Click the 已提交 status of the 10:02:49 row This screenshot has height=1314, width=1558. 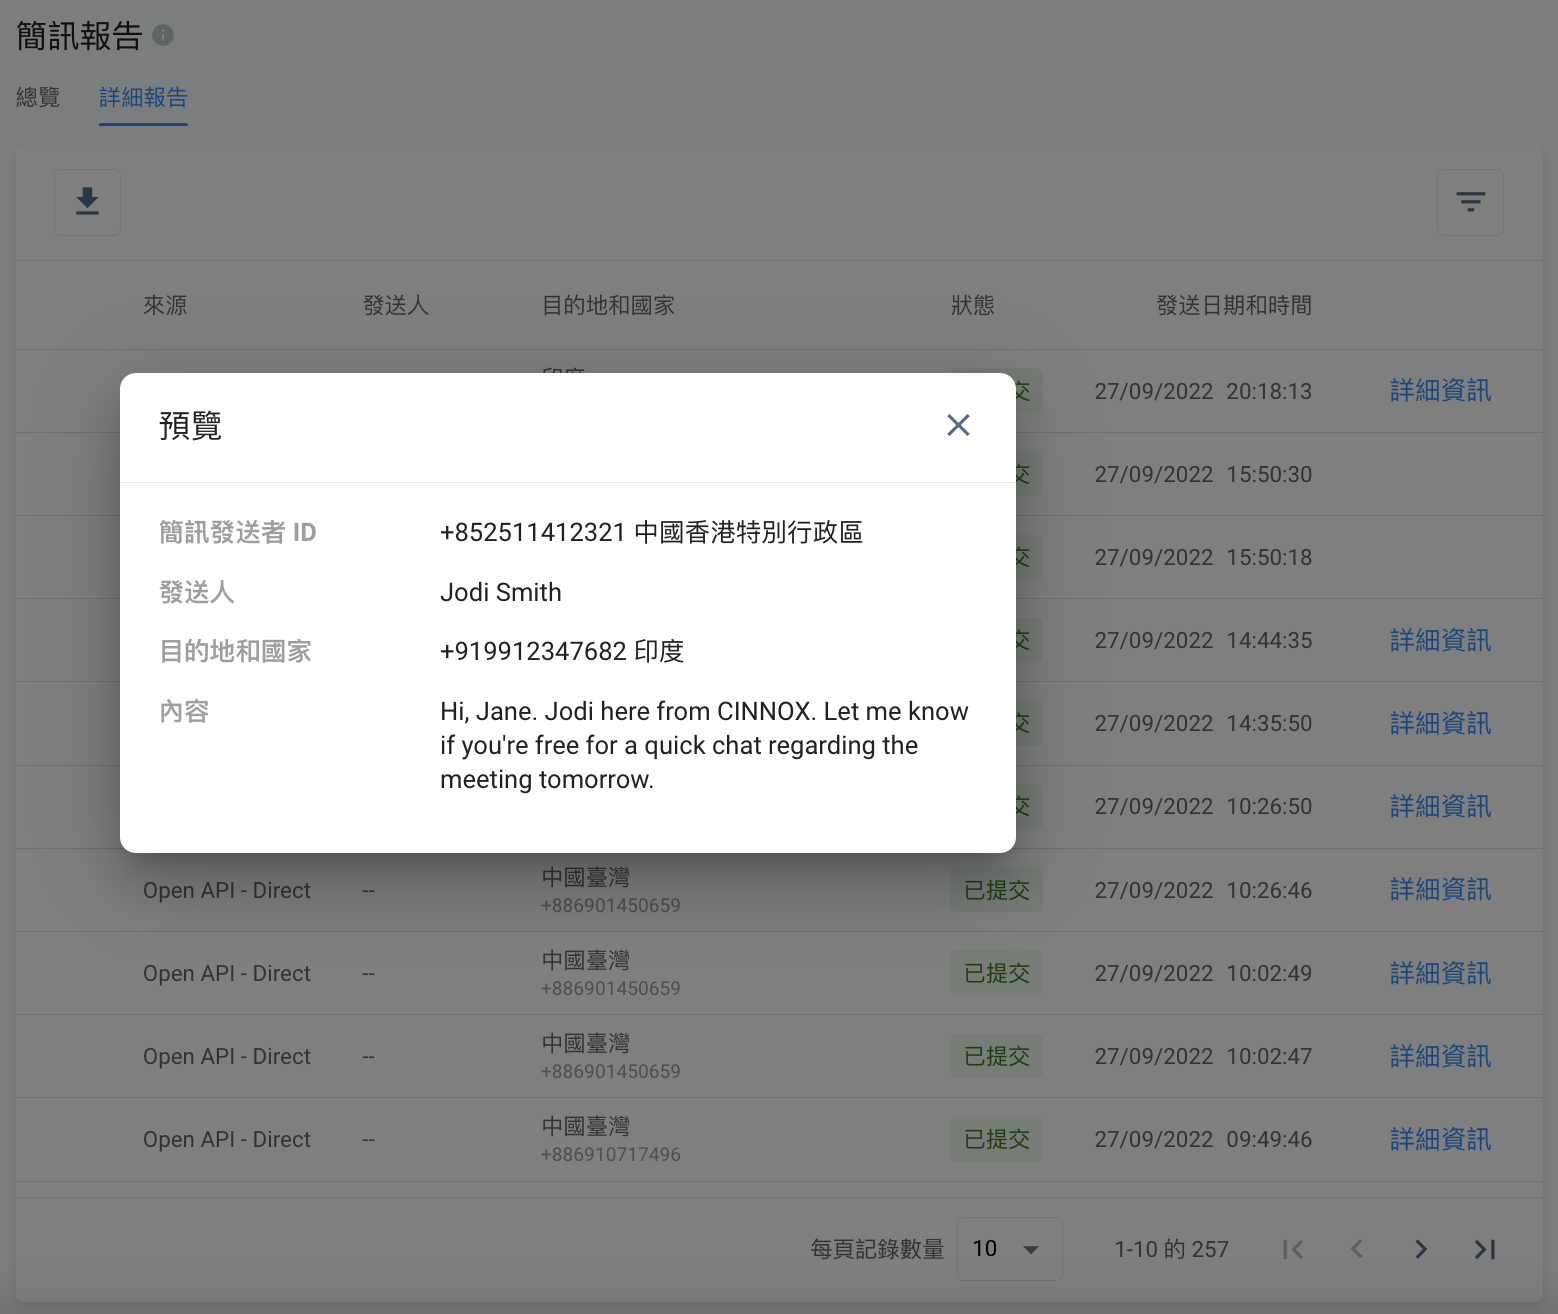[996, 973]
